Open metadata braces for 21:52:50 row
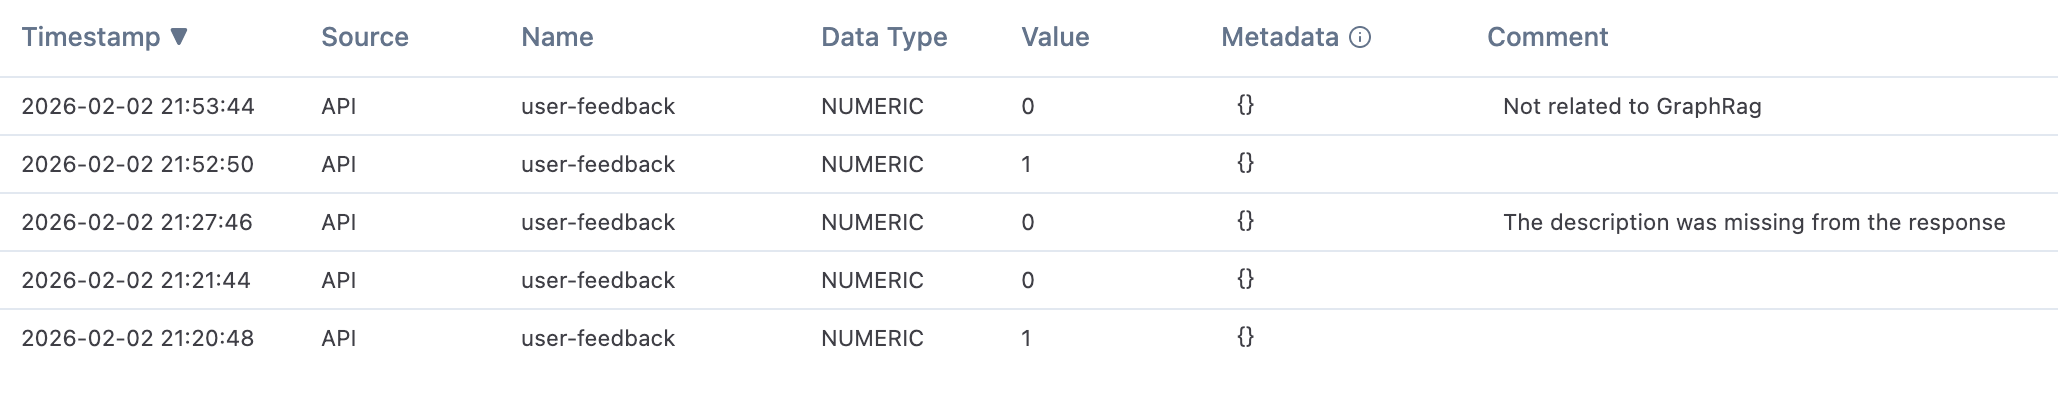Image resolution: width=2058 pixels, height=396 pixels. pos(1245,163)
